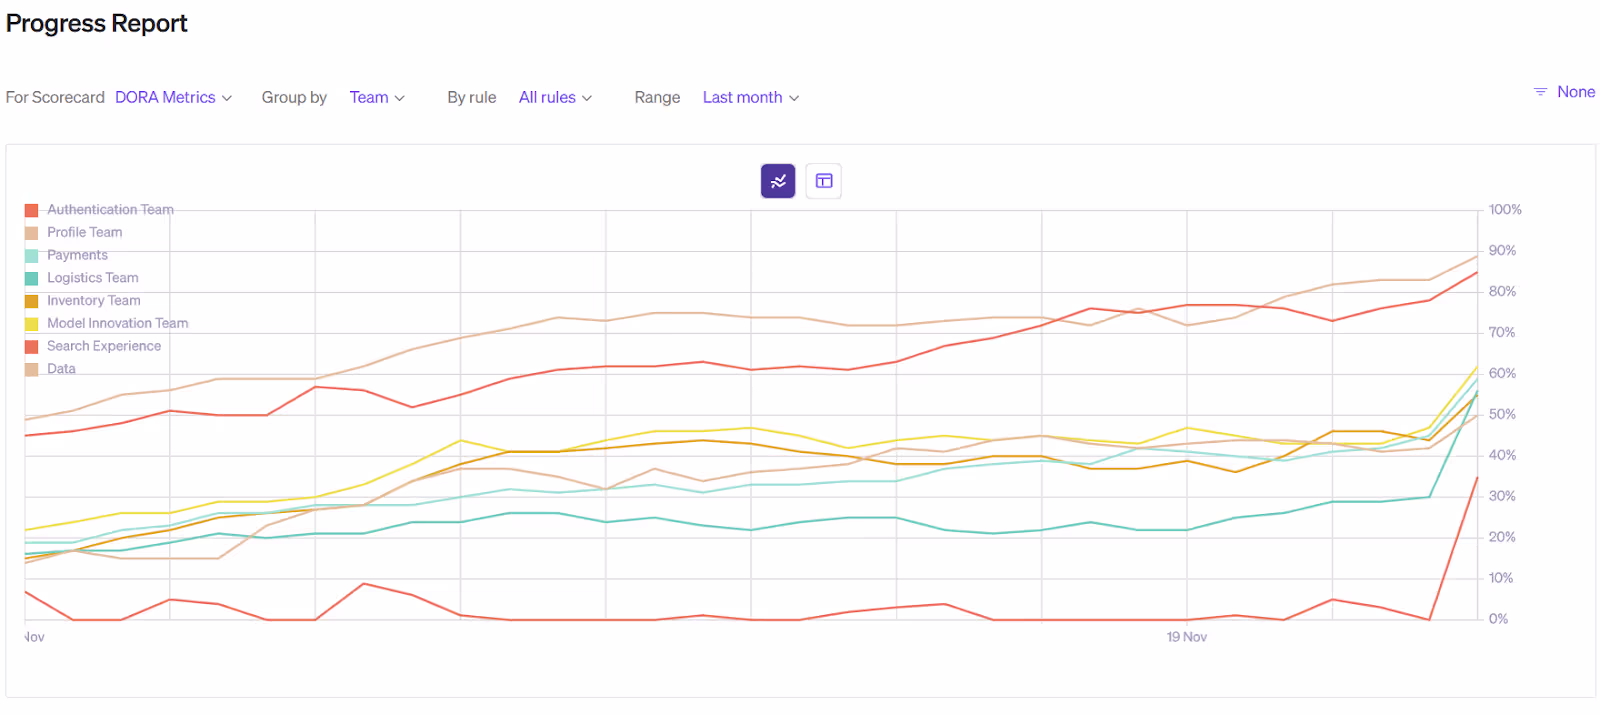Switch to line chart view
The image size is (1600, 715).
pyautogui.click(x=778, y=181)
